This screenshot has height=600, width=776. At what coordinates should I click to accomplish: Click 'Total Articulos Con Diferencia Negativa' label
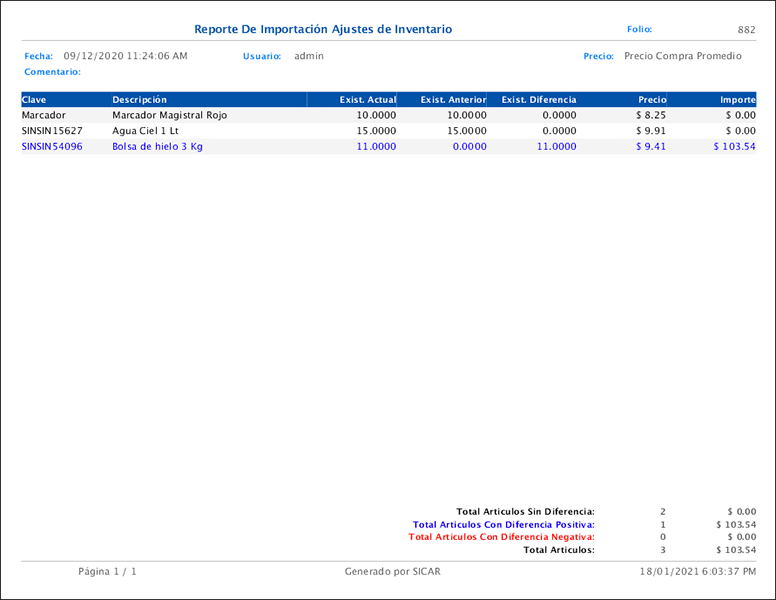[x=501, y=537]
